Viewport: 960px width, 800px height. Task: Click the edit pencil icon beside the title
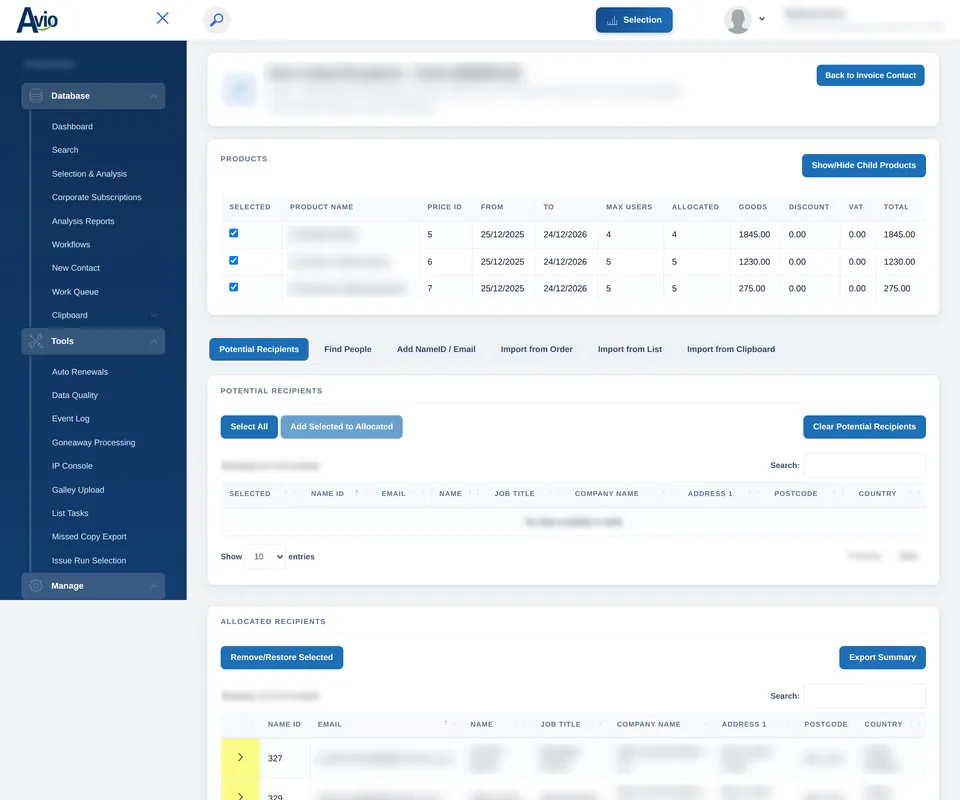239,90
